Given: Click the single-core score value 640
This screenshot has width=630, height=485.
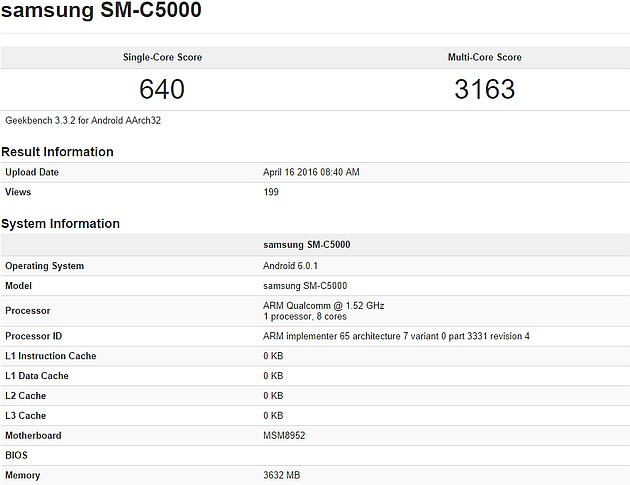Looking at the screenshot, I should (162, 89).
